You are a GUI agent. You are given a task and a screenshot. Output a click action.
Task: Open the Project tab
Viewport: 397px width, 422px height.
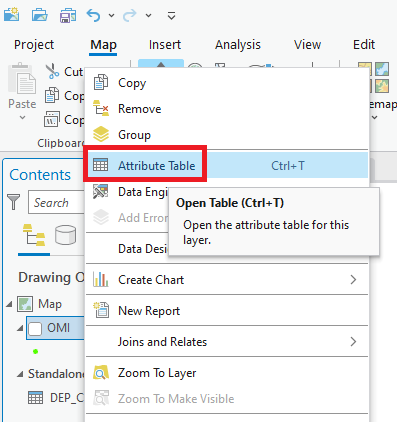click(34, 45)
